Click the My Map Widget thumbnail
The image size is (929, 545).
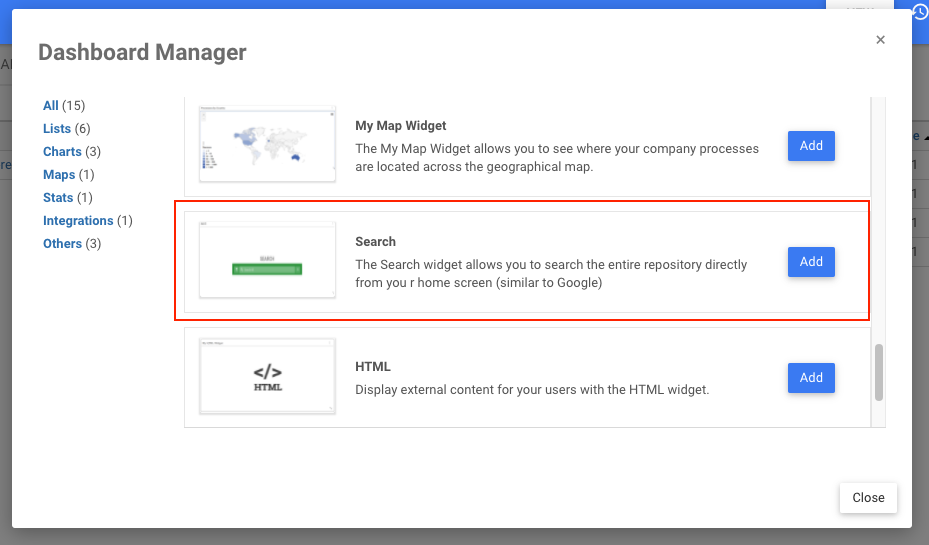pos(267,144)
